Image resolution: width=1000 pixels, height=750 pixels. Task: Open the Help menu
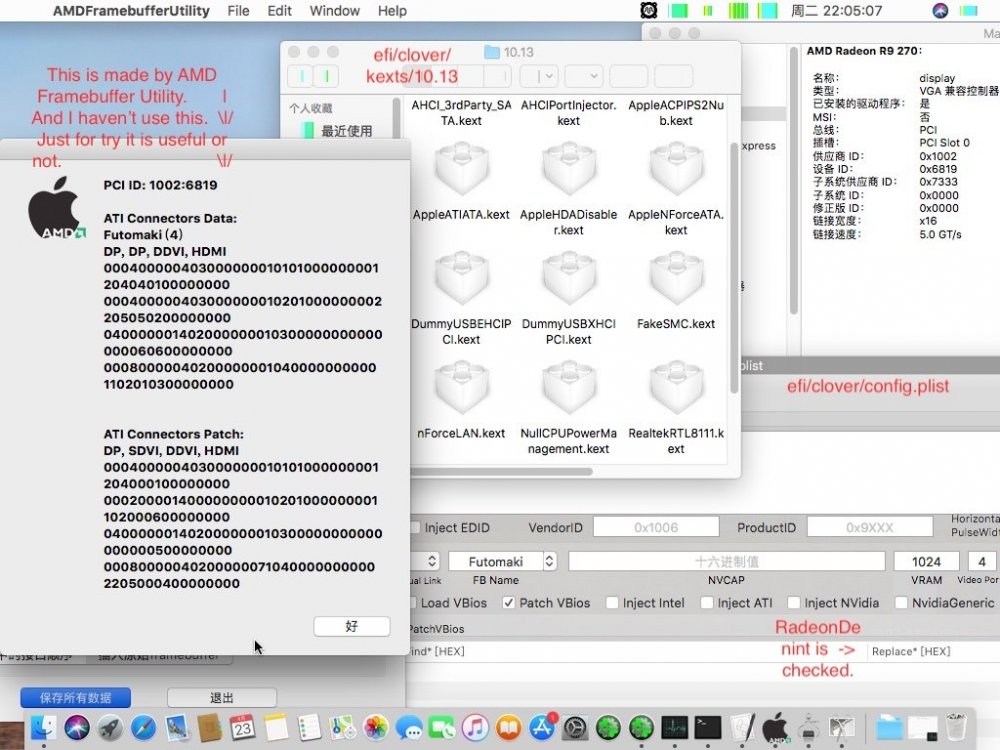[392, 11]
